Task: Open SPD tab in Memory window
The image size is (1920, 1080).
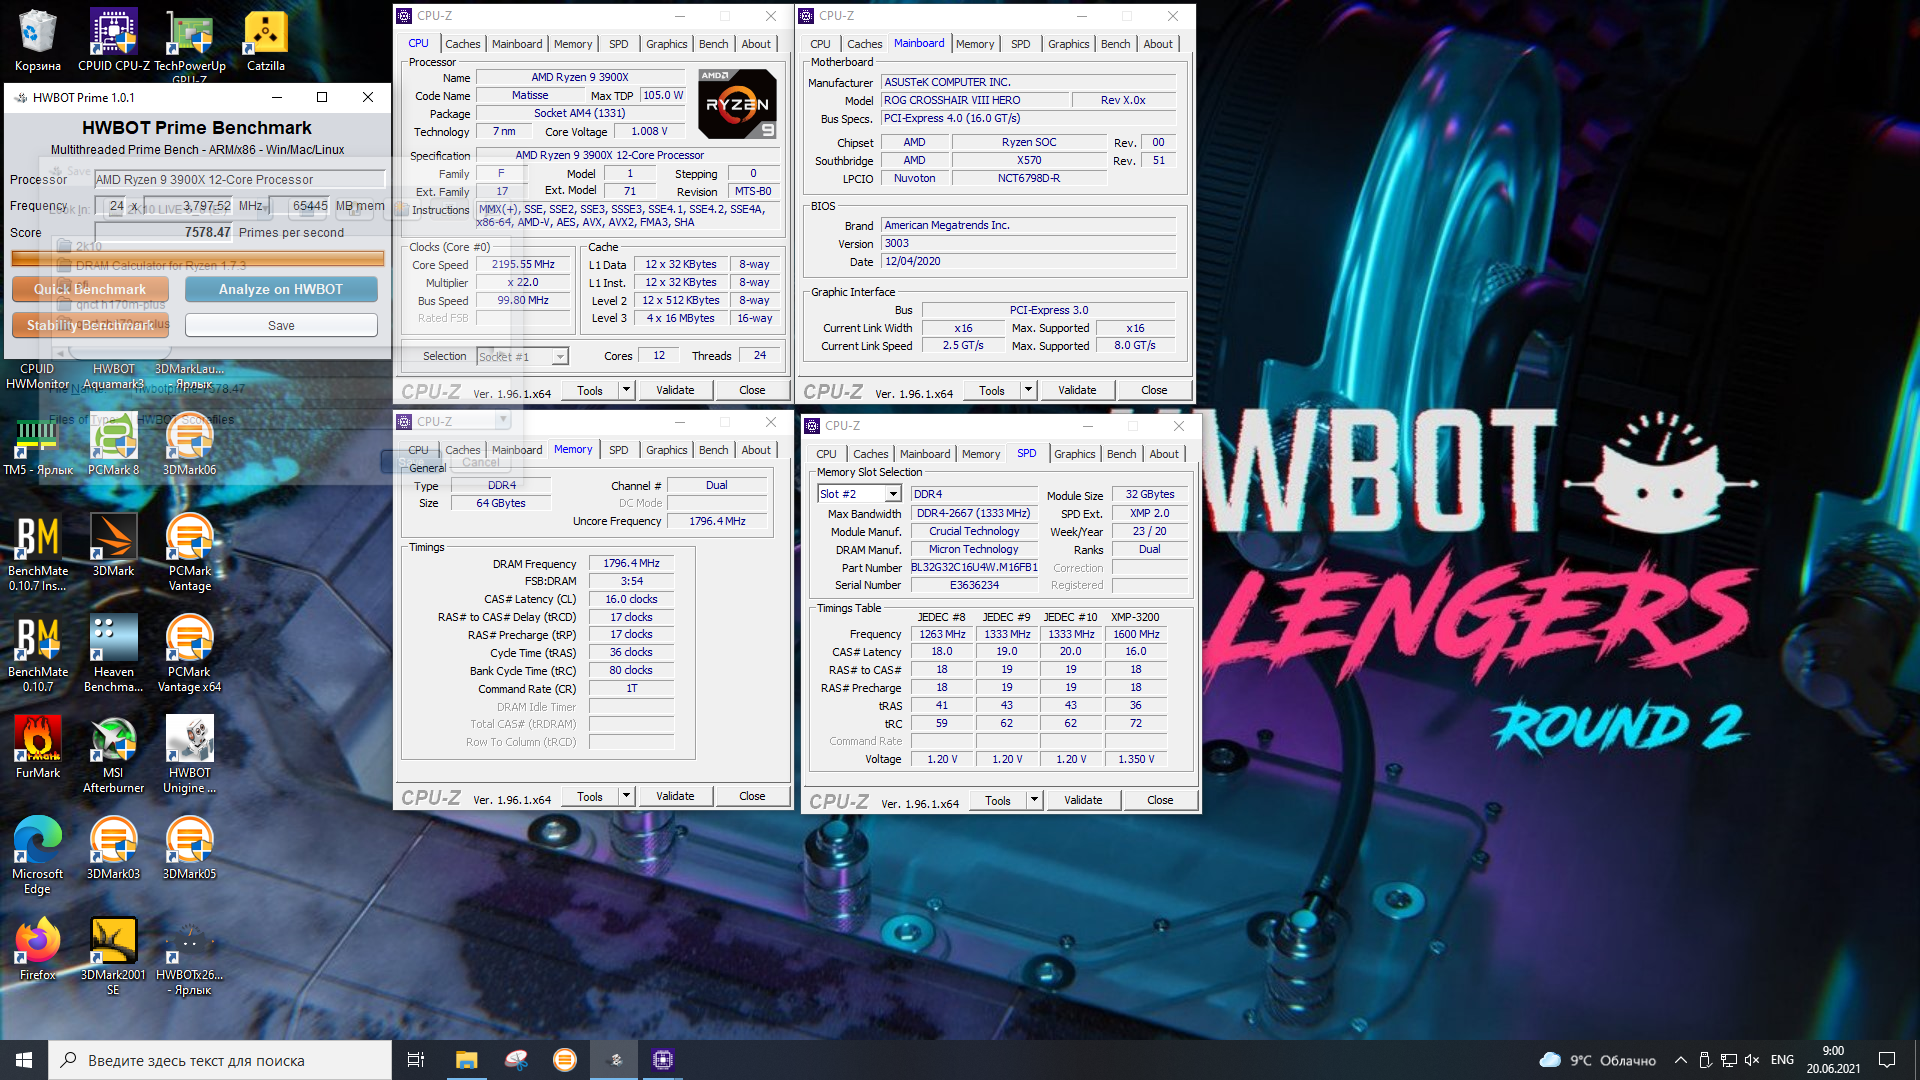Action: (619, 450)
